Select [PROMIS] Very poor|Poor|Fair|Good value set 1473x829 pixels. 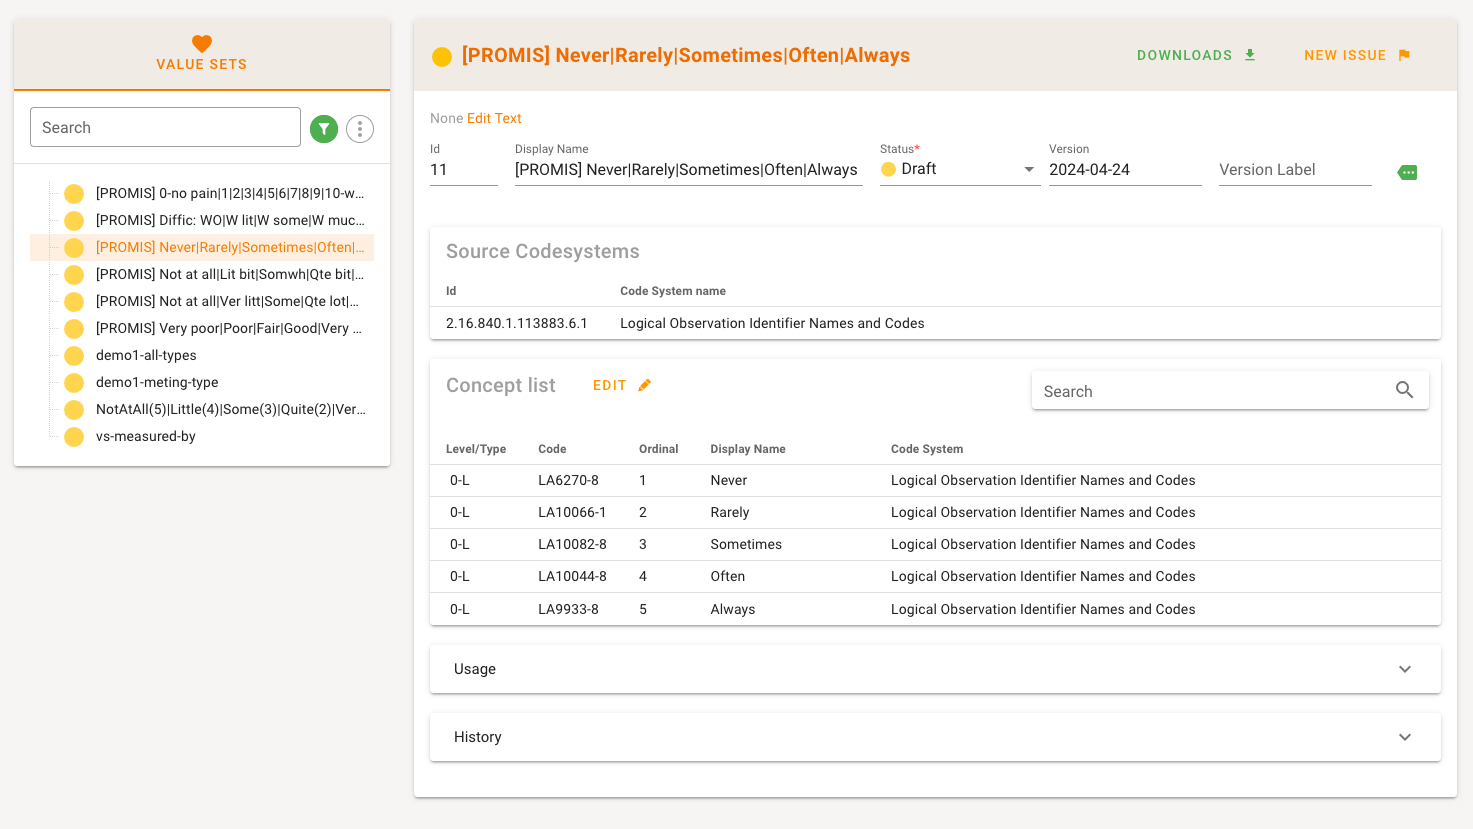point(228,328)
